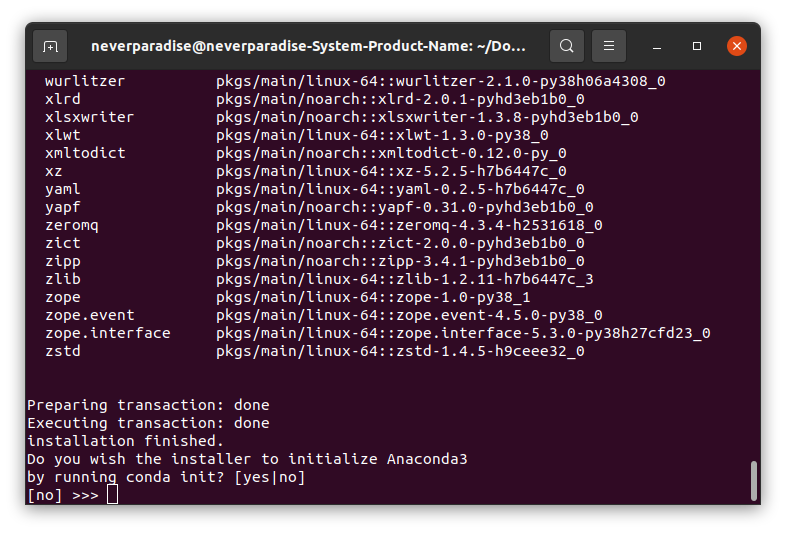786x533 pixels.
Task: Click the 'zope' package name
Action: point(63,298)
